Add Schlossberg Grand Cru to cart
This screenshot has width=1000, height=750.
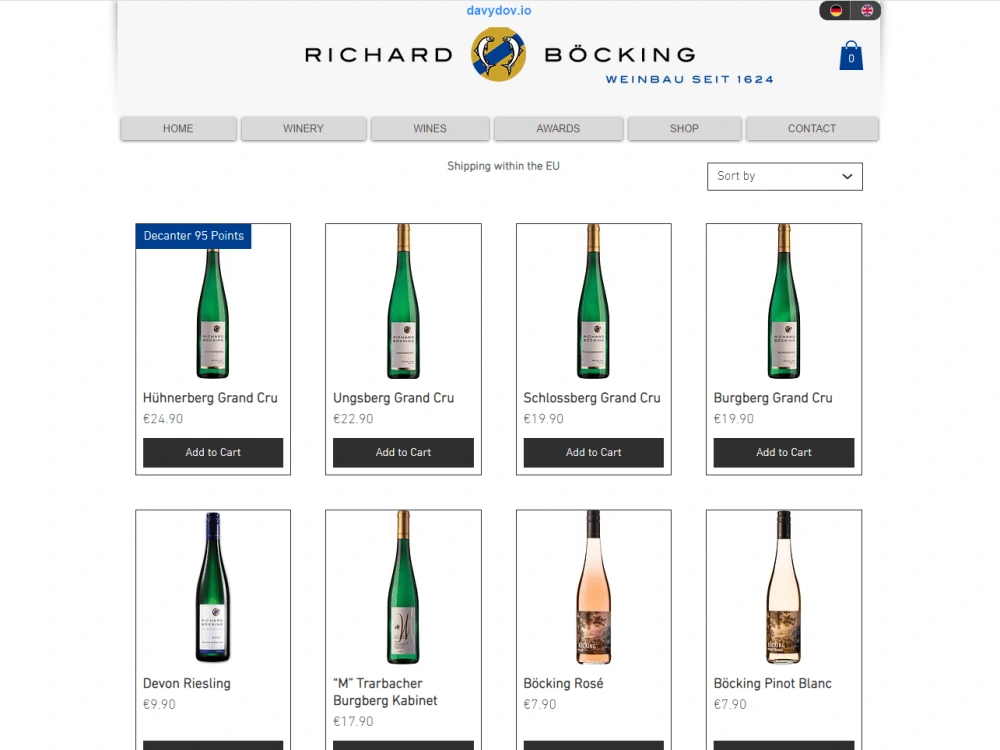click(594, 452)
